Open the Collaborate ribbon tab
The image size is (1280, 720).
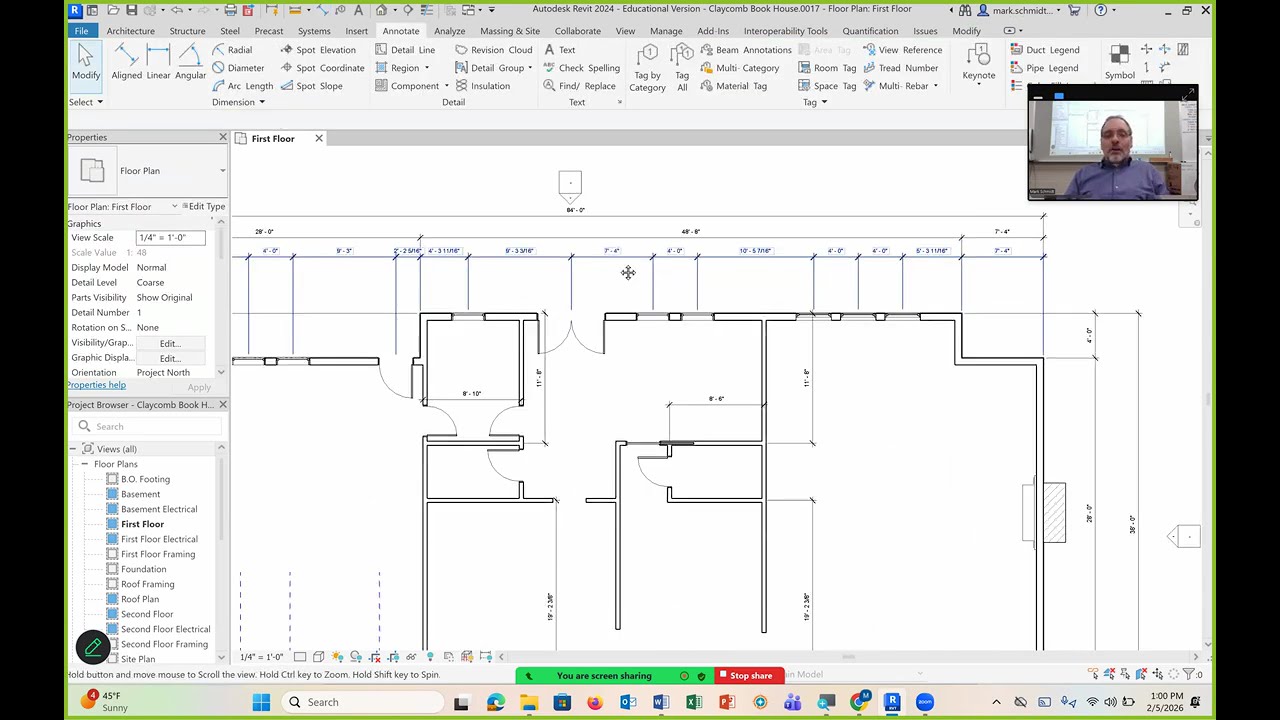click(578, 31)
